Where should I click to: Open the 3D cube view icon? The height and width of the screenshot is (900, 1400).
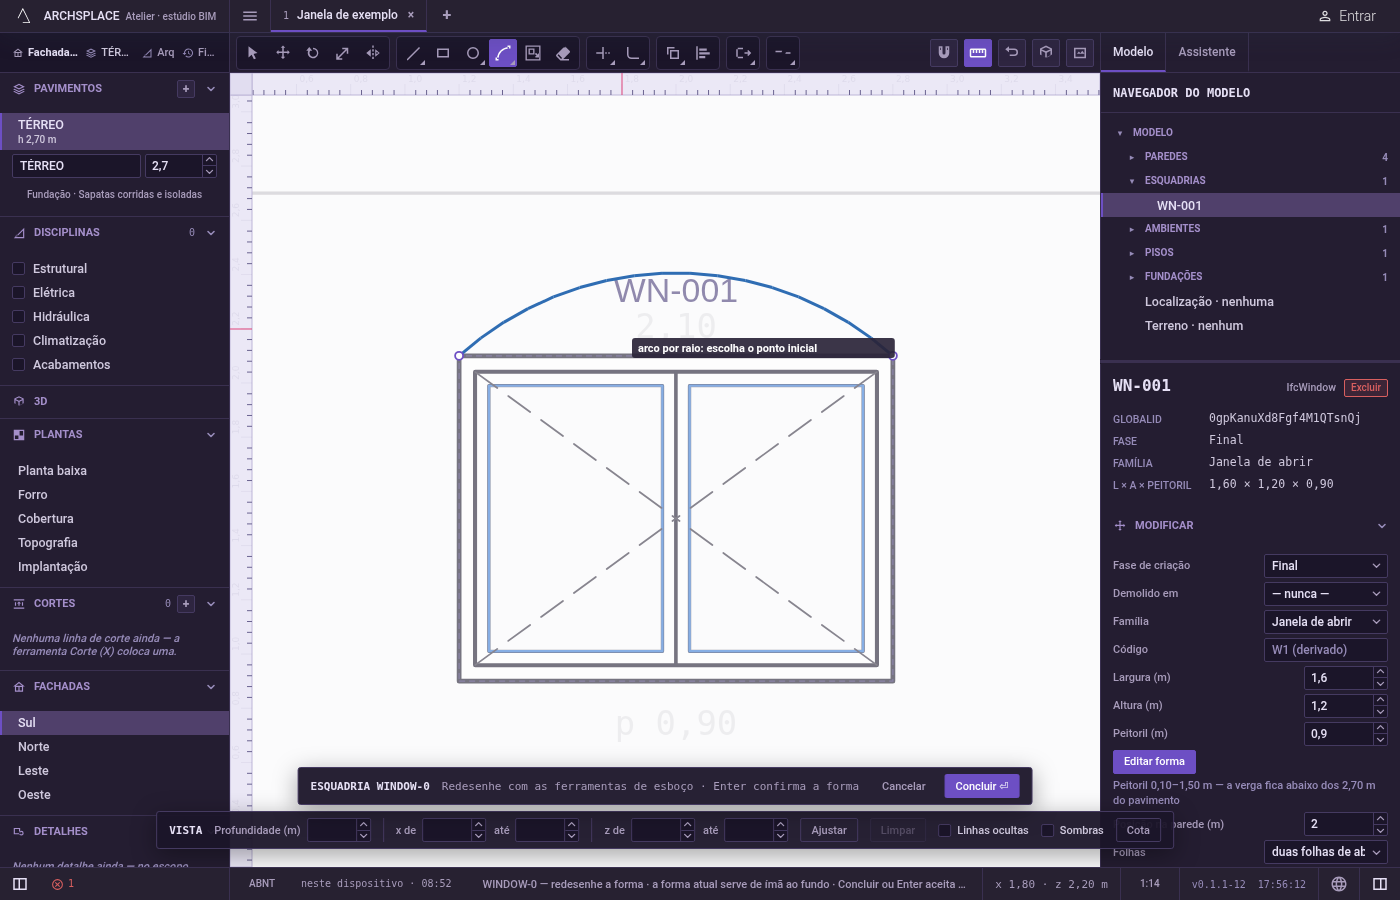[x=1046, y=53]
